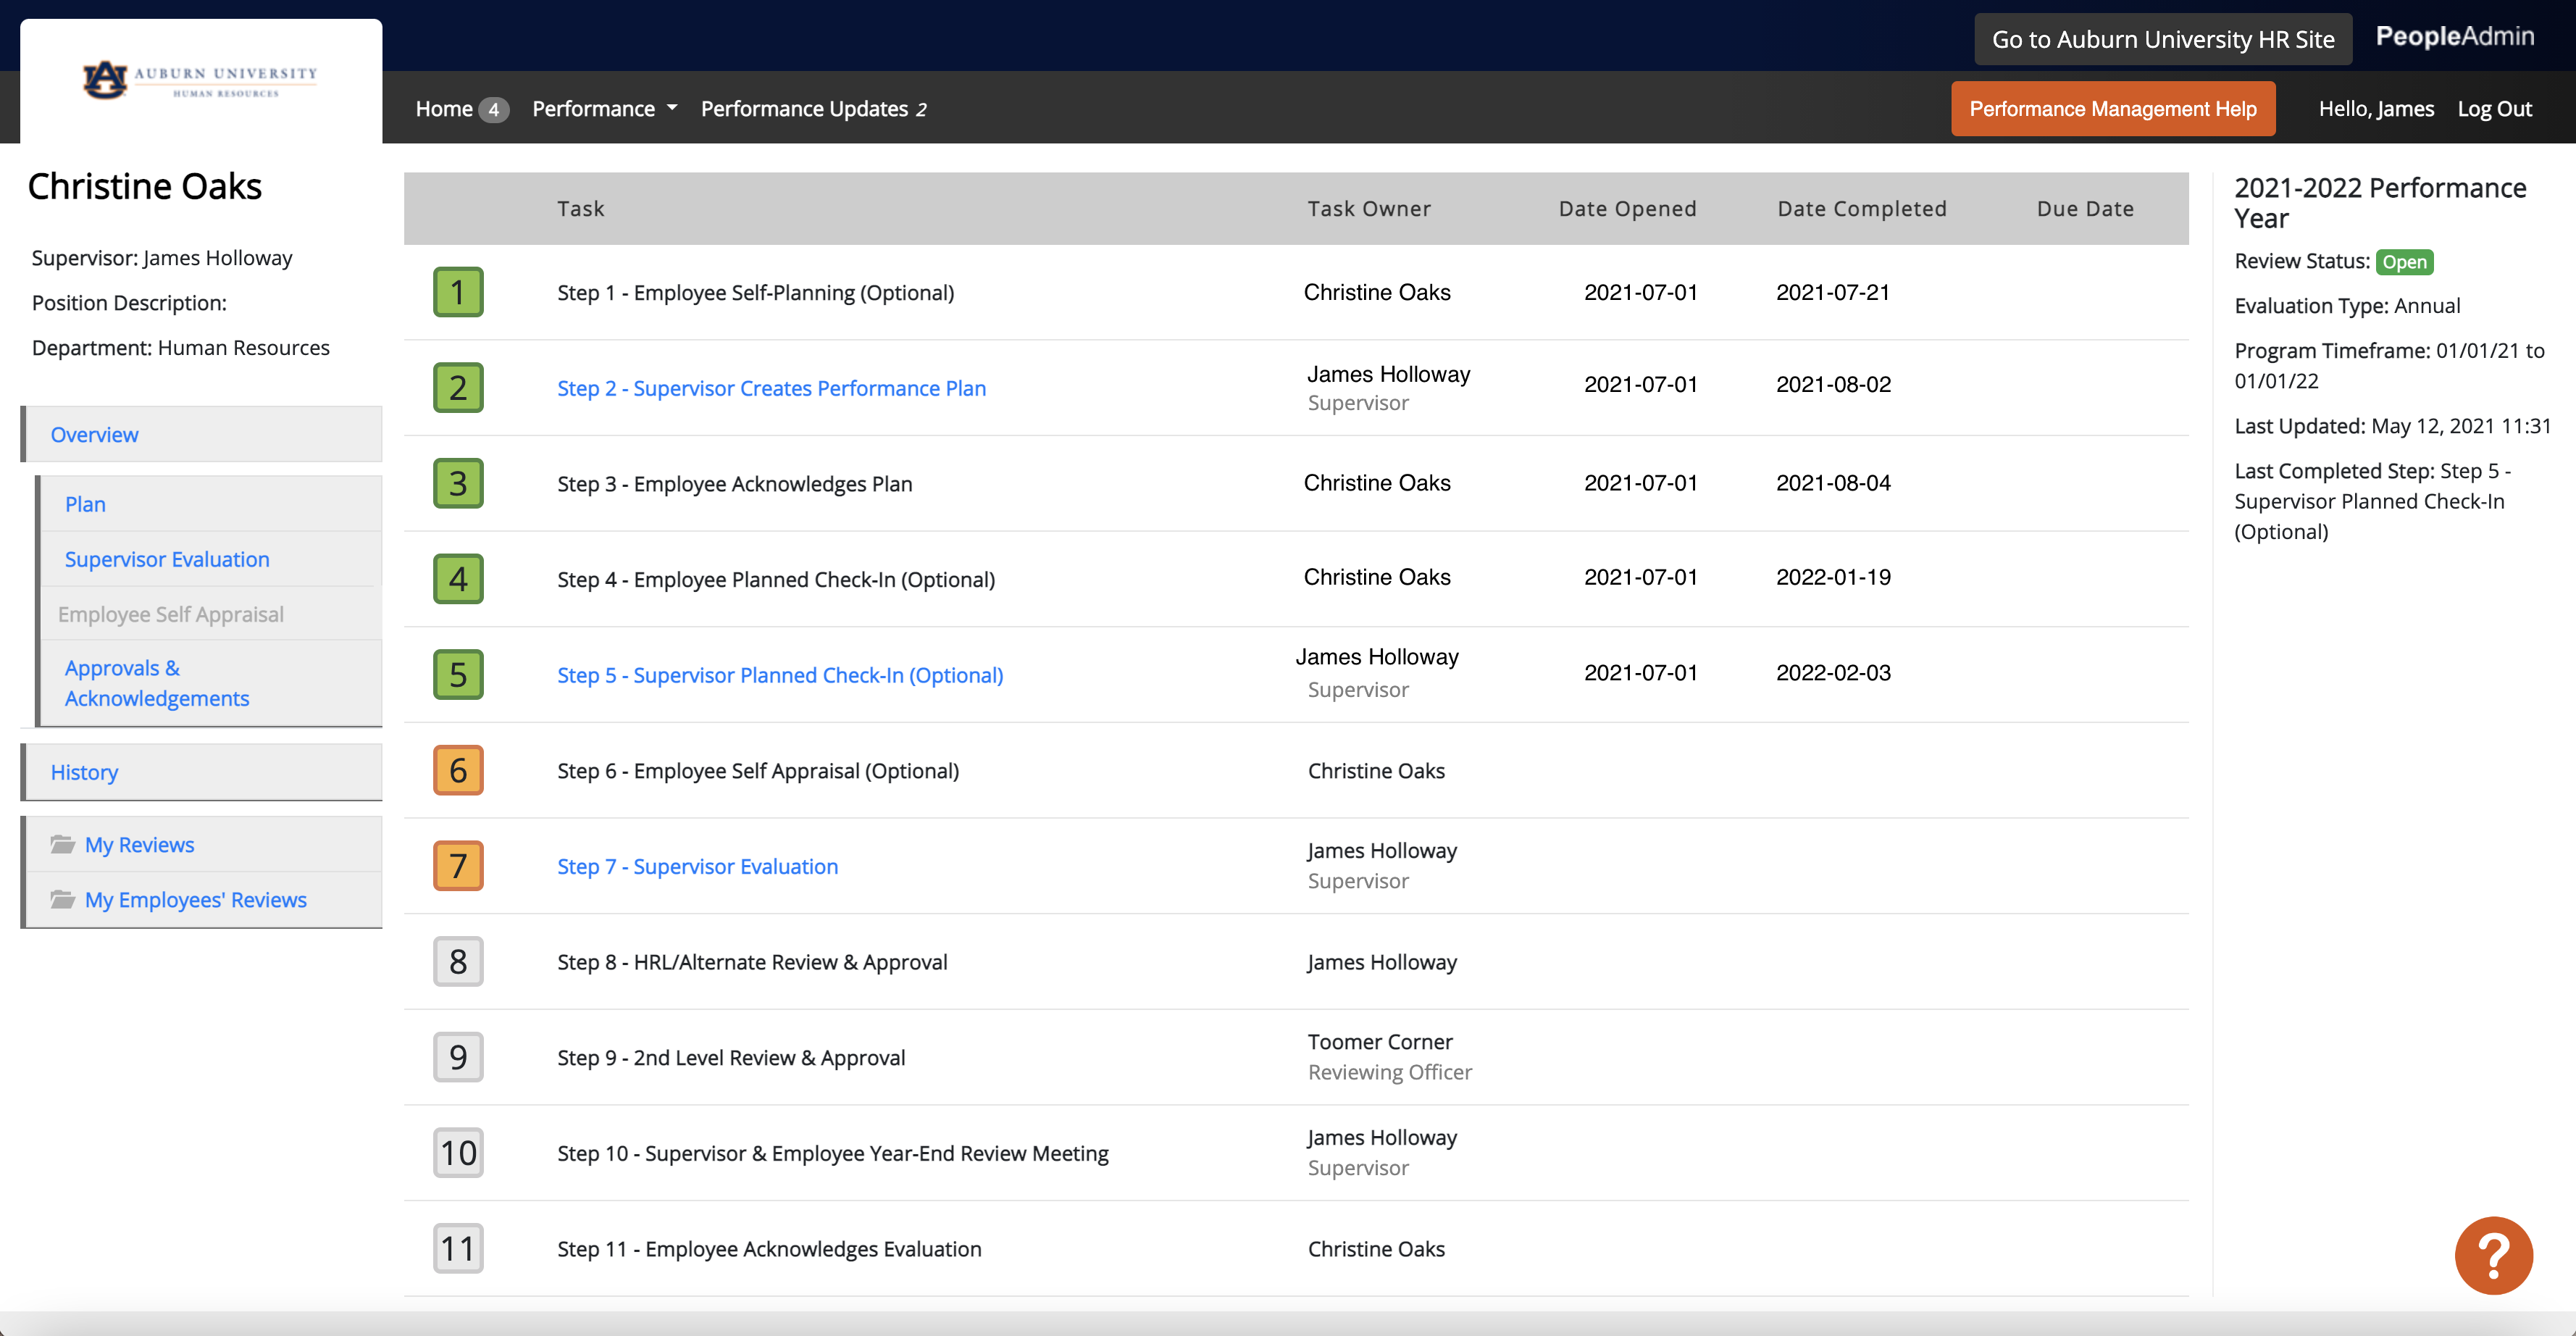Click Step 8 - HRL/Alternate Review & Approval
2576x1336 pixels.
[752, 961]
